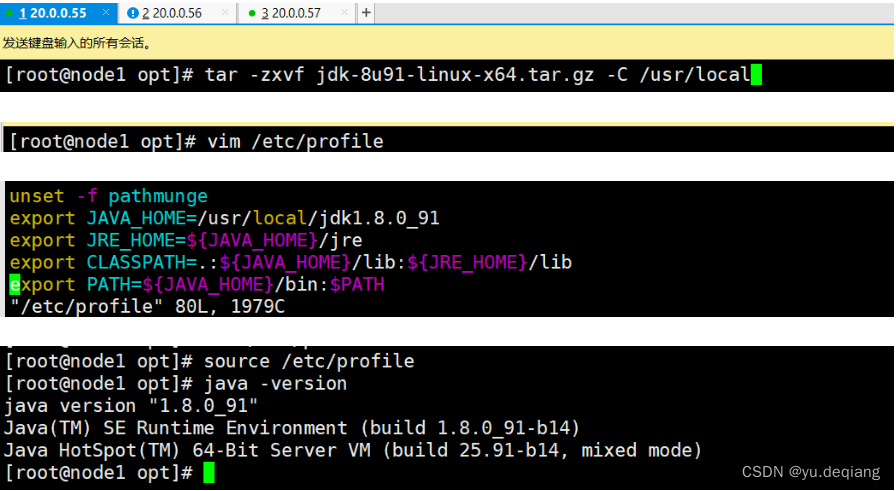Click the java version "1.8.0_91" output
Screen dimensions: 896x491
(x=131, y=406)
